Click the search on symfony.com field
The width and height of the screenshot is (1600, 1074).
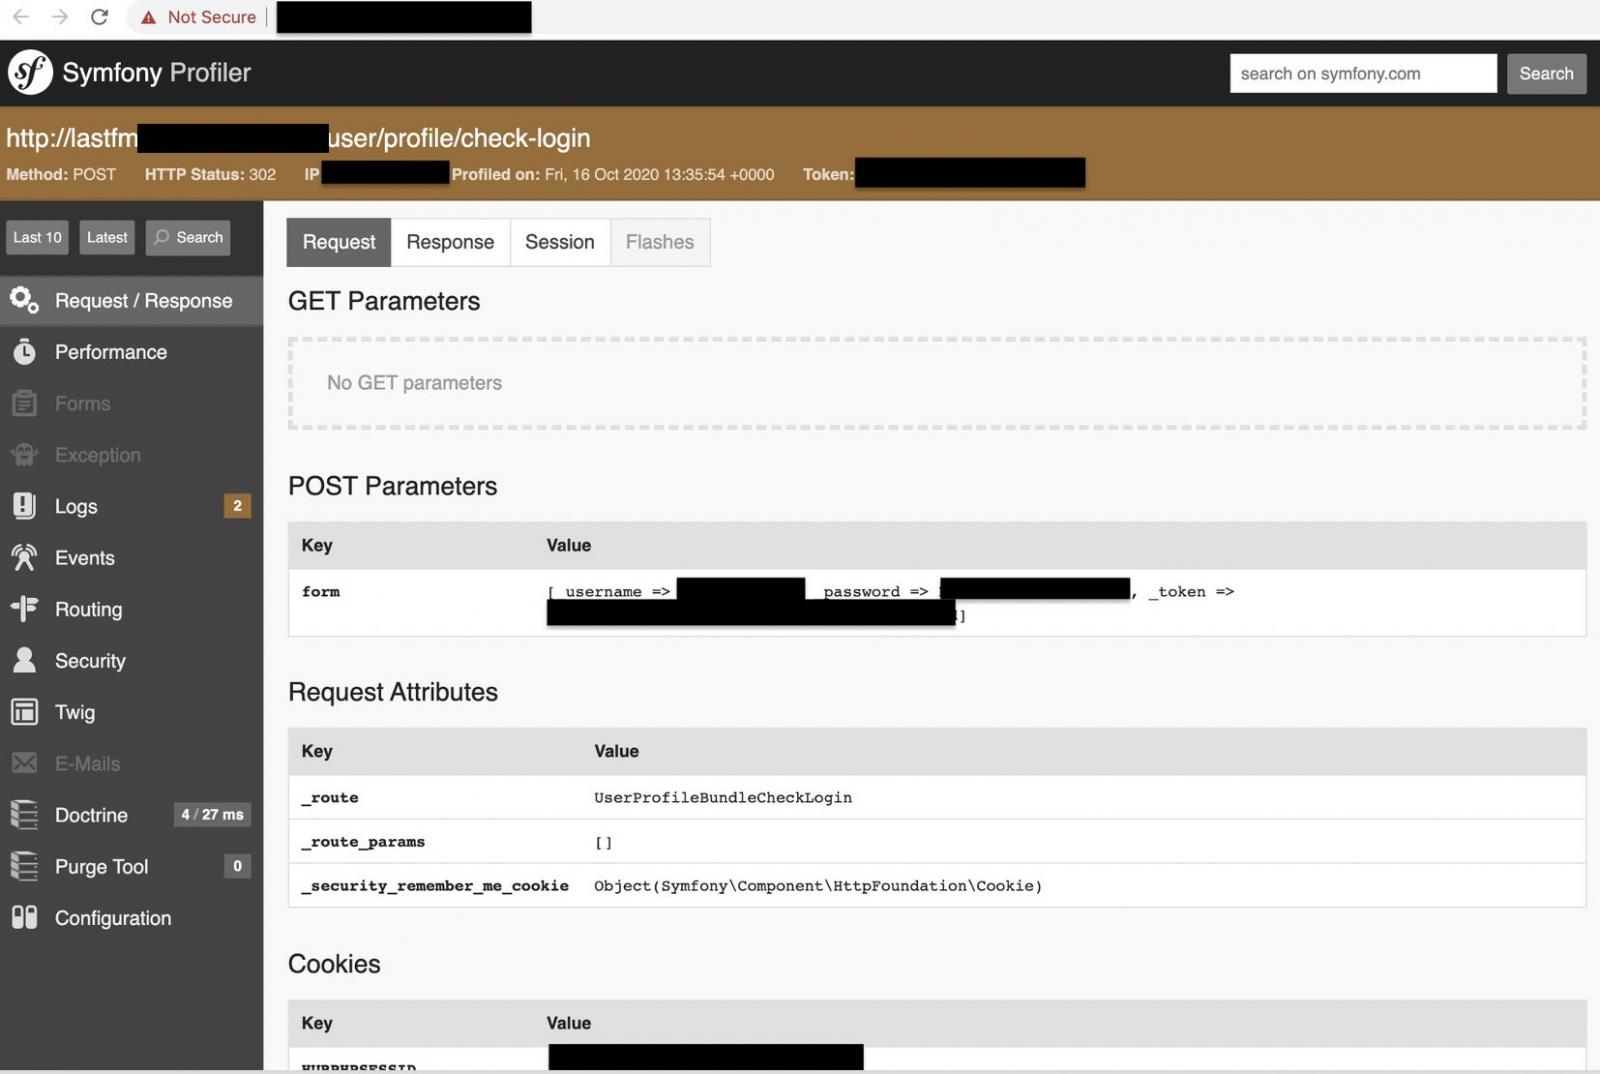pyautogui.click(x=1362, y=72)
